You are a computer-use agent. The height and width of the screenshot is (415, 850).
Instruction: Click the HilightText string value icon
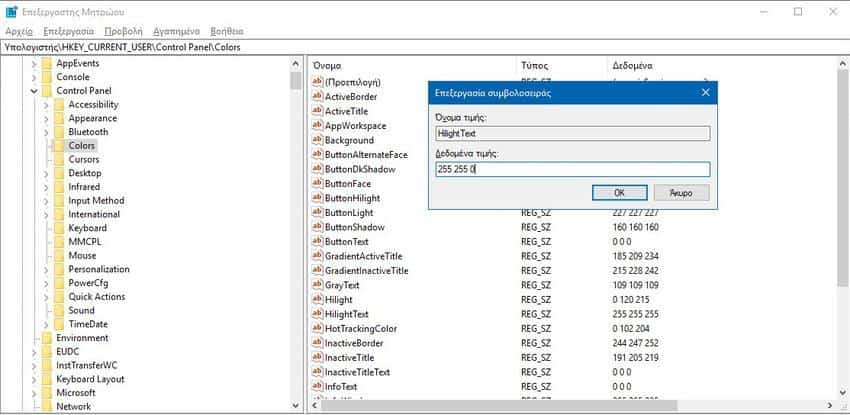coord(318,314)
